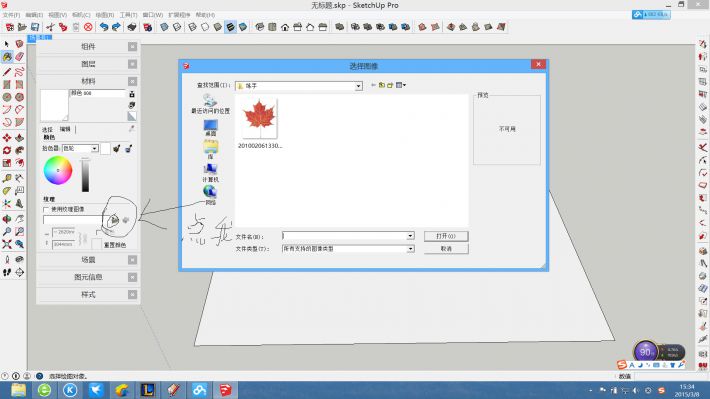Click the Zoom Extents tool

7,244
